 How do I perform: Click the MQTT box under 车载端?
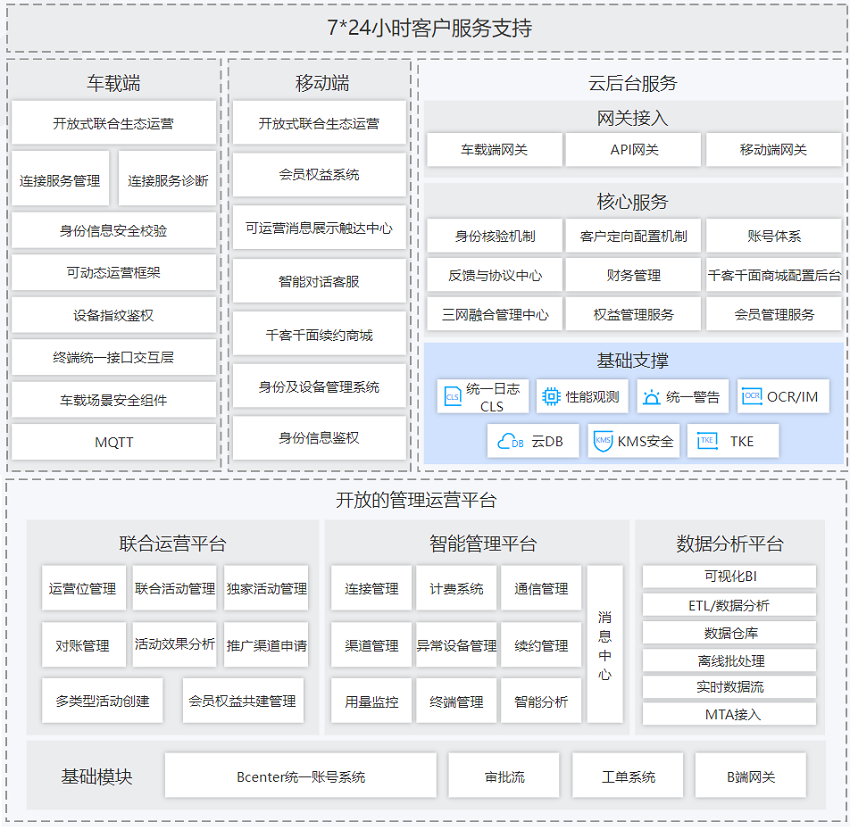click(114, 442)
